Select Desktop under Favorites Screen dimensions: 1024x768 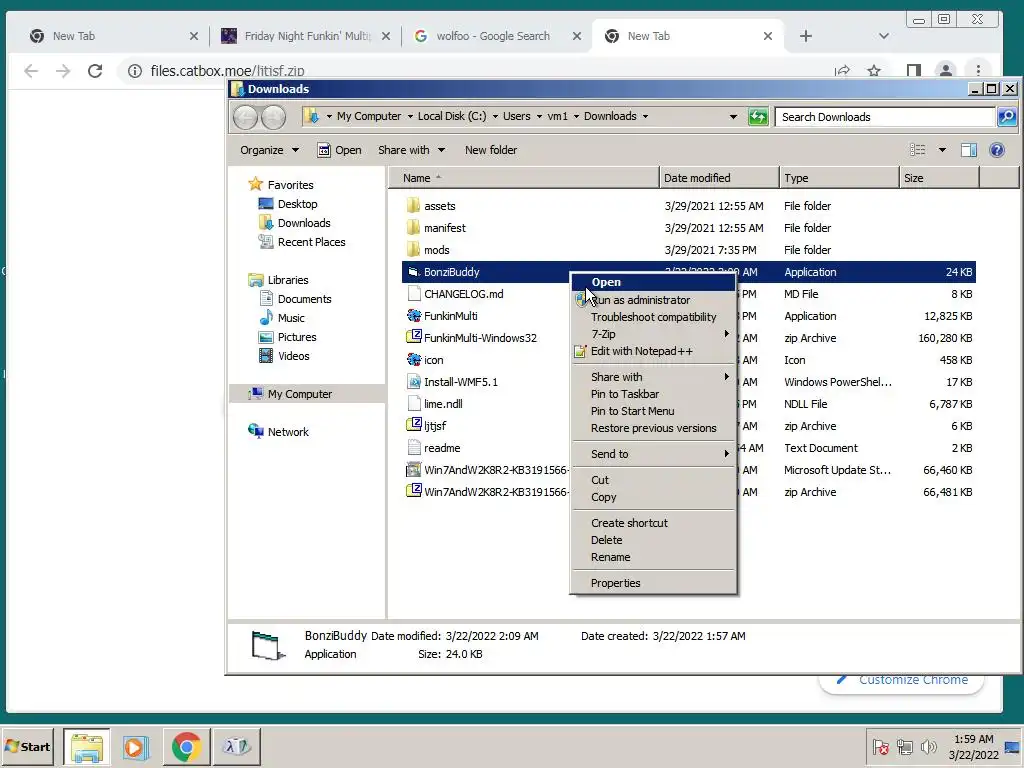[x=287, y=204]
